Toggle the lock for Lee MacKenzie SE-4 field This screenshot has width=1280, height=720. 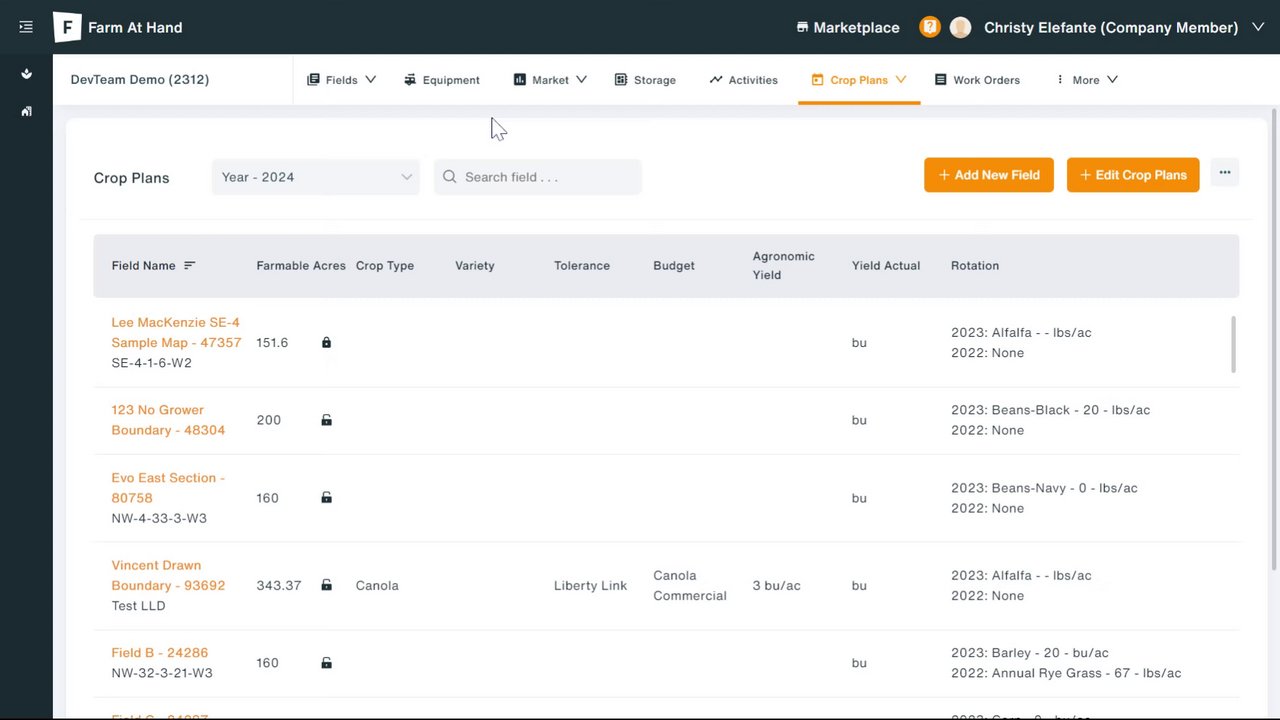326,343
